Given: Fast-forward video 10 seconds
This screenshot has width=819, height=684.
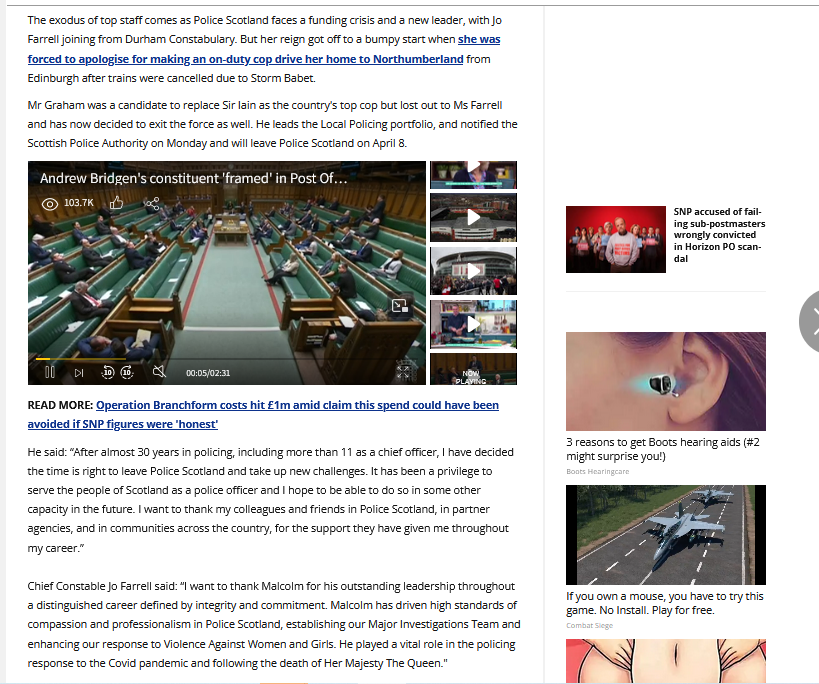Looking at the screenshot, I should coord(127,372).
